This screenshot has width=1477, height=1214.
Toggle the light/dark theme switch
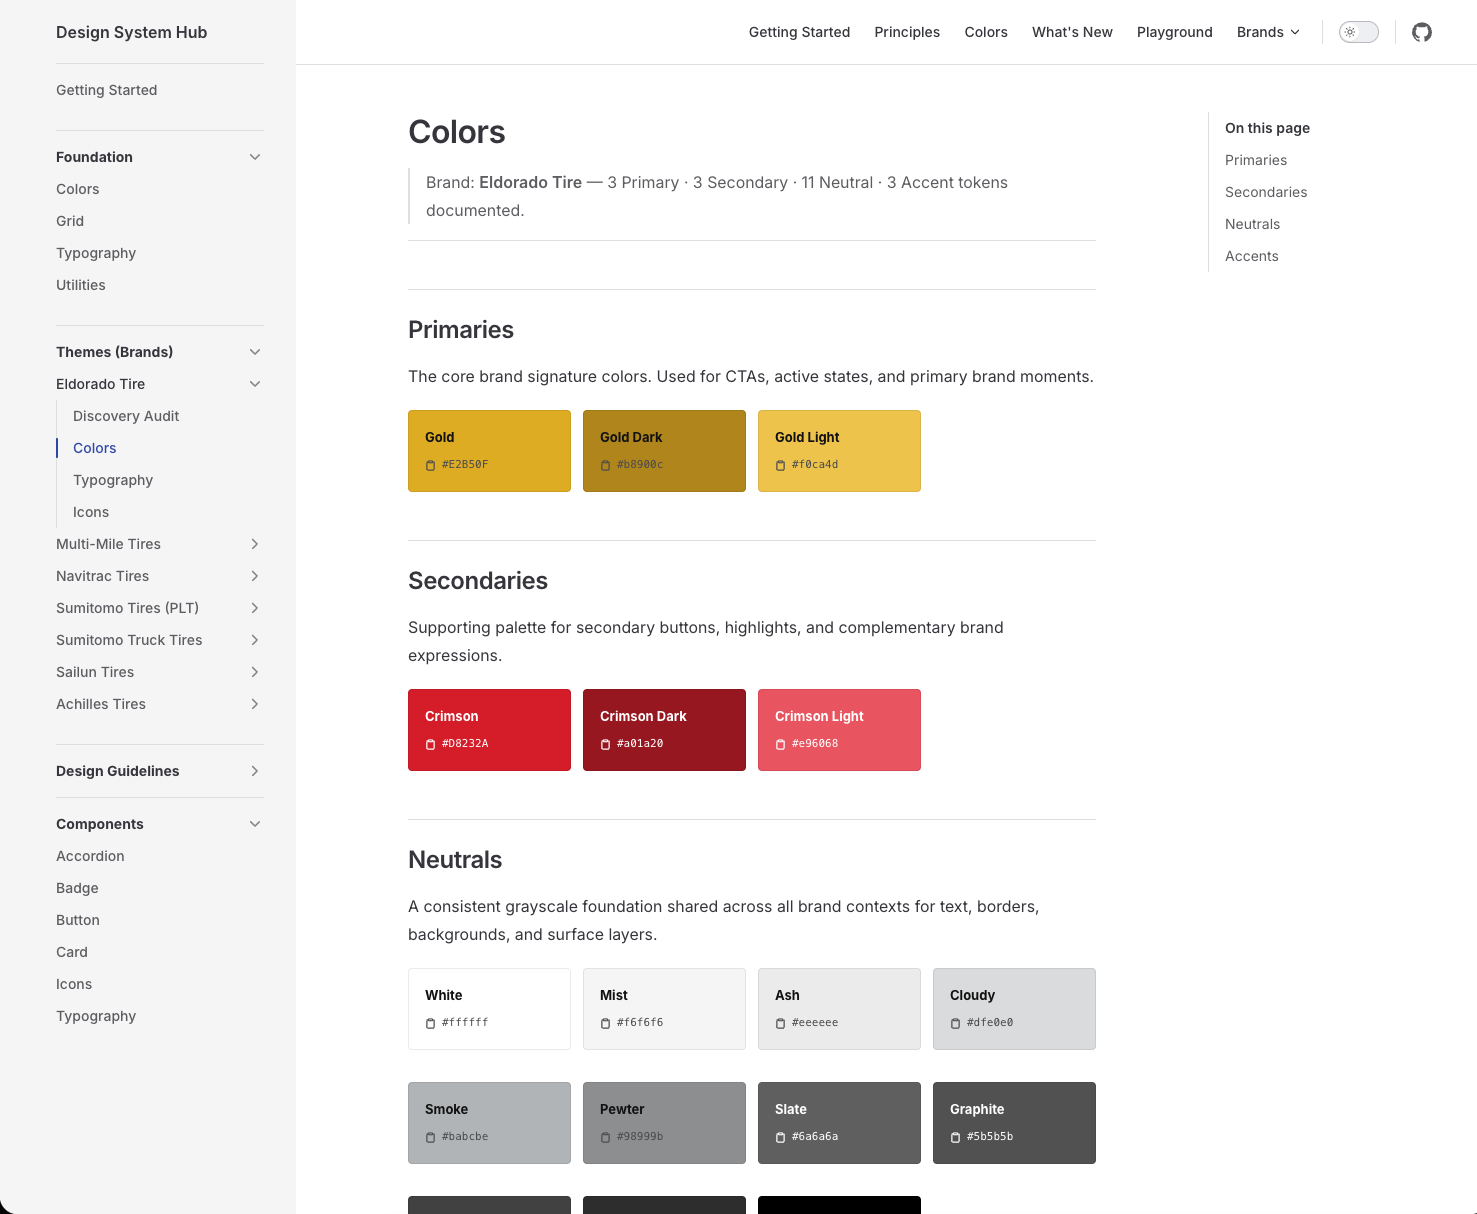point(1359,32)
